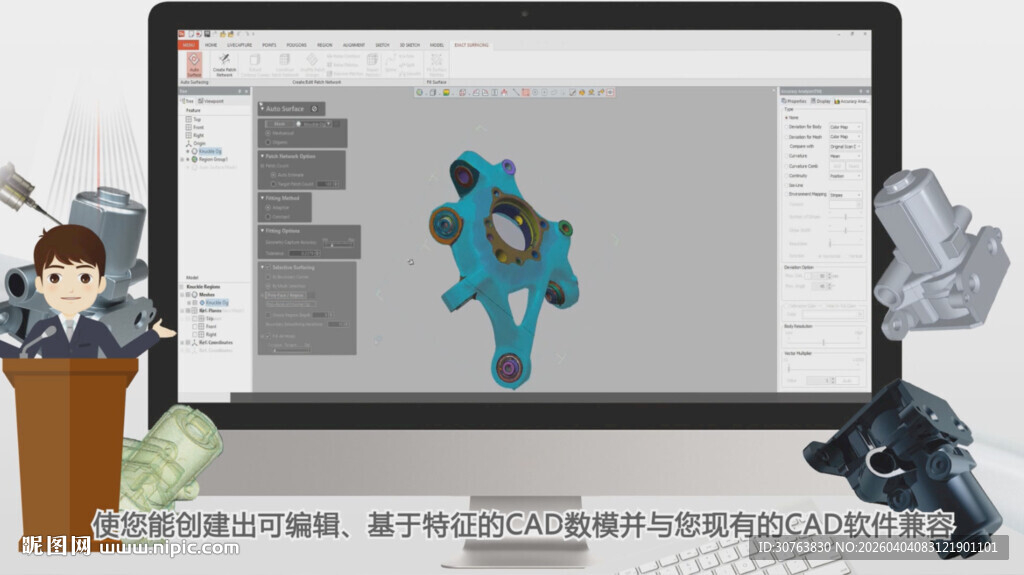Click the Target Patch Count value field

328,184
